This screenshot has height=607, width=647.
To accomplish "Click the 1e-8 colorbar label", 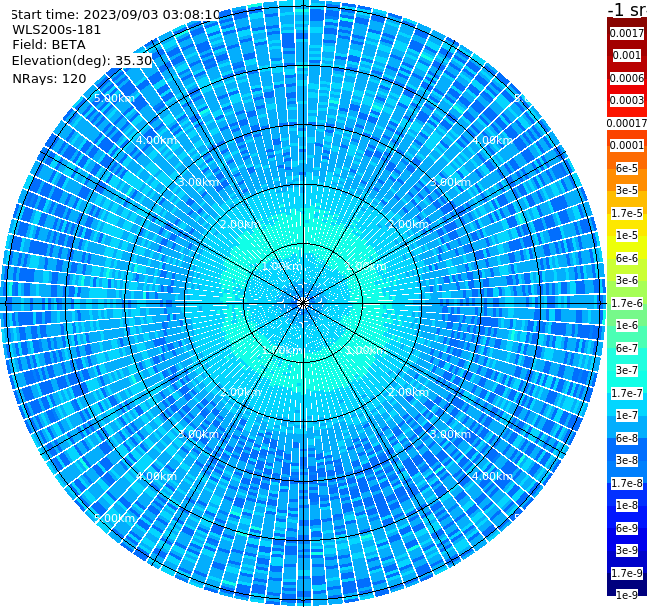I will 627,505.
